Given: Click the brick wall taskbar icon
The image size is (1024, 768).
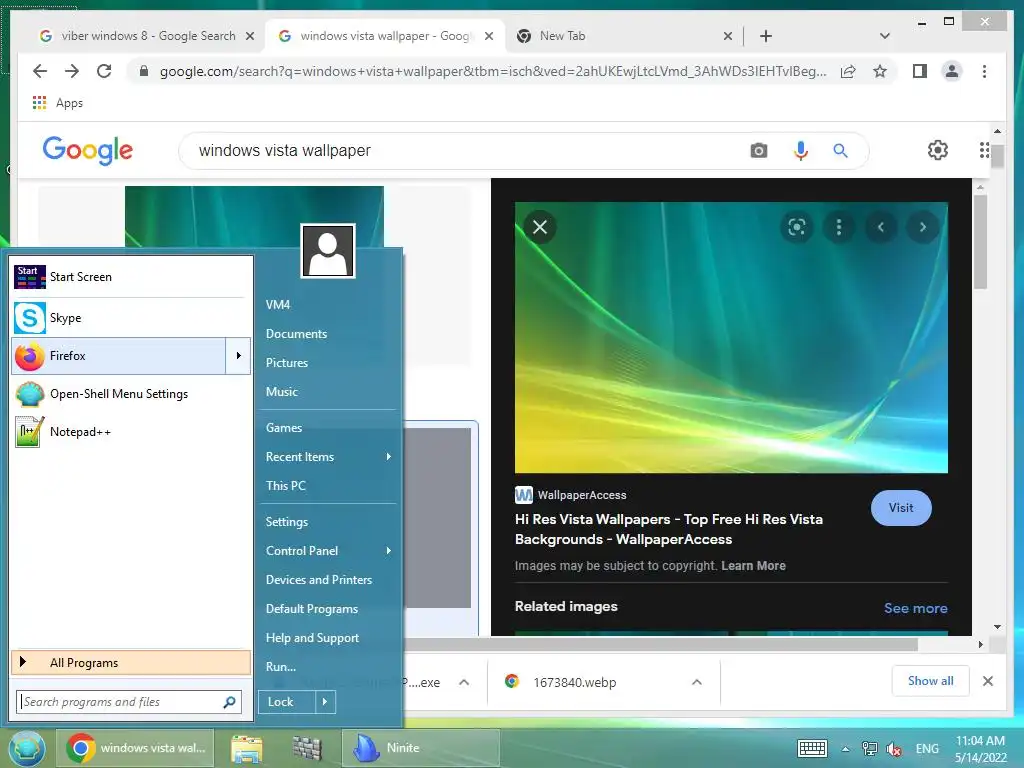Looking at the screenshot, I should (307, 748).
